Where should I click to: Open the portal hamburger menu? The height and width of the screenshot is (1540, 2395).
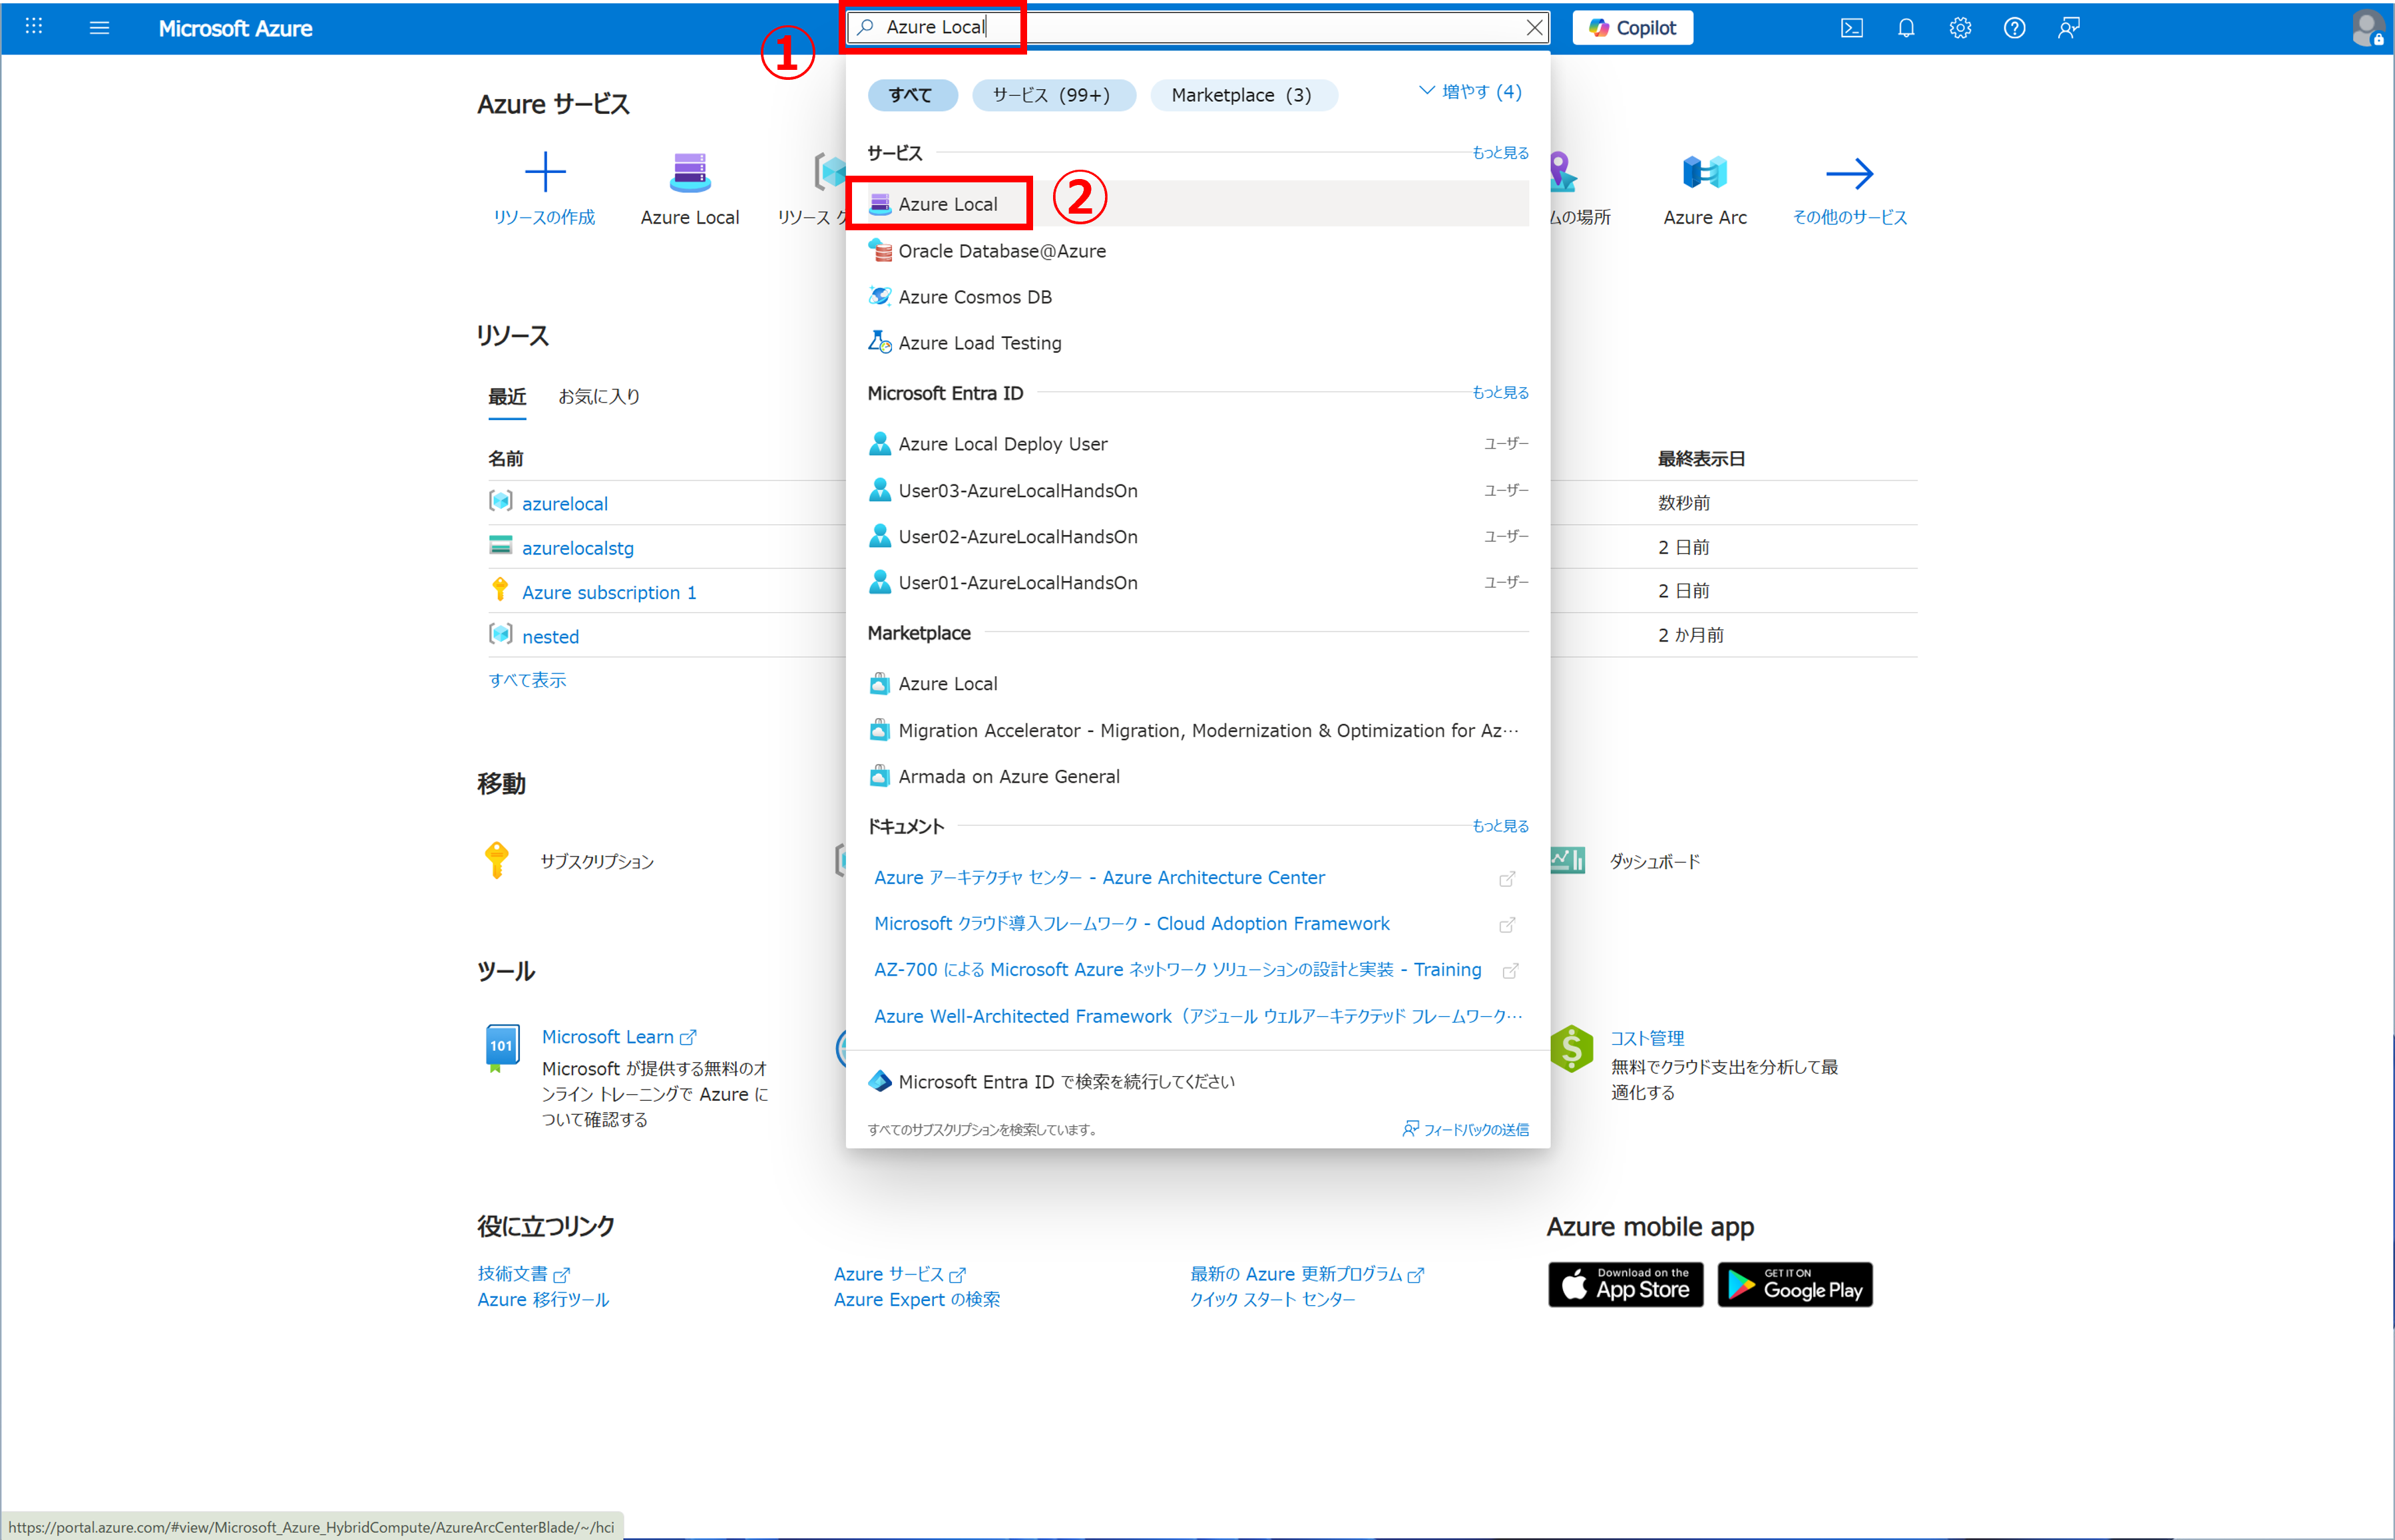click(x=99, y=28)
